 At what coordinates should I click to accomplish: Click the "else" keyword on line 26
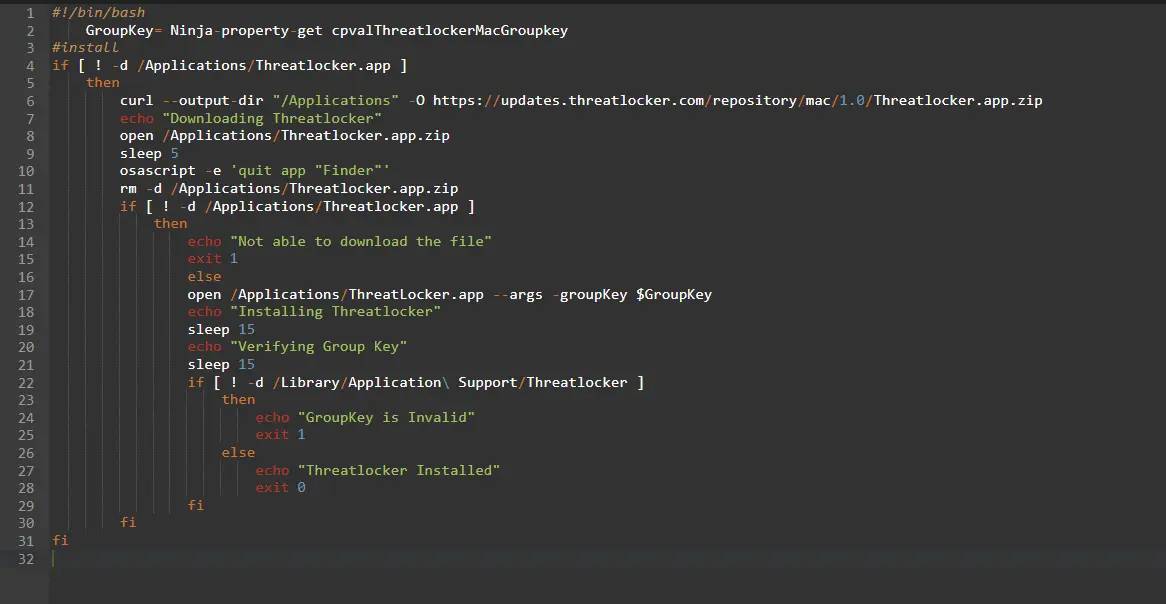click(238, 453)
